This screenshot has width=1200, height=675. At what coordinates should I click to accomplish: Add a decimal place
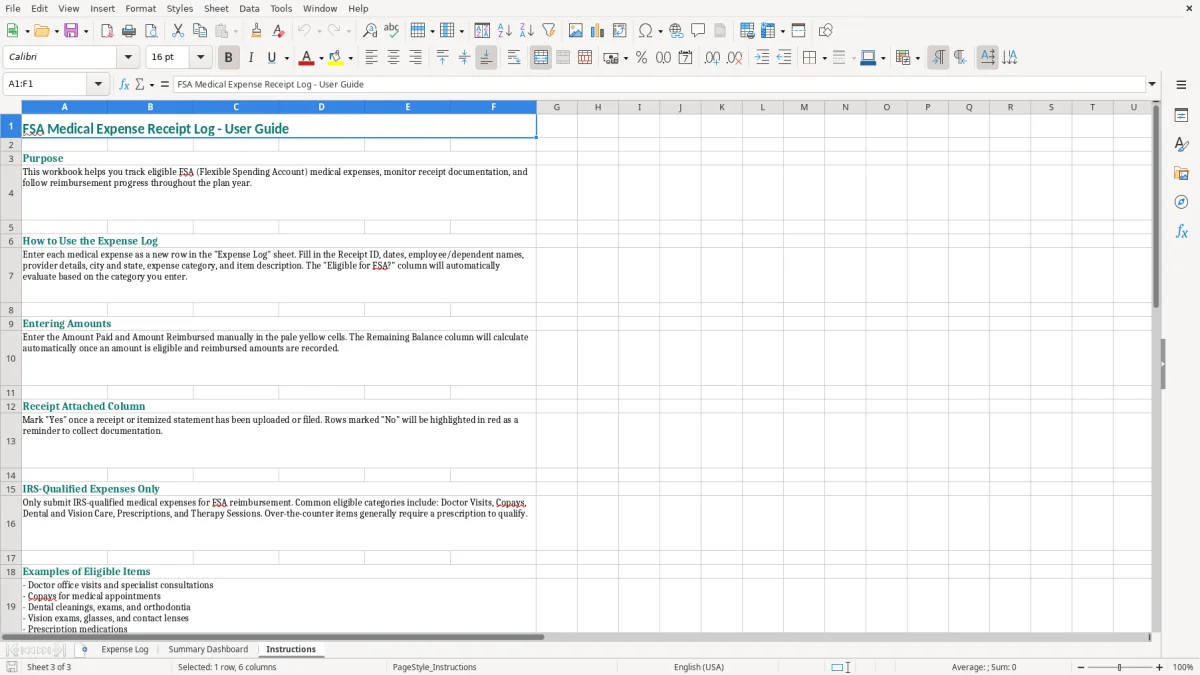coord(712,58)
